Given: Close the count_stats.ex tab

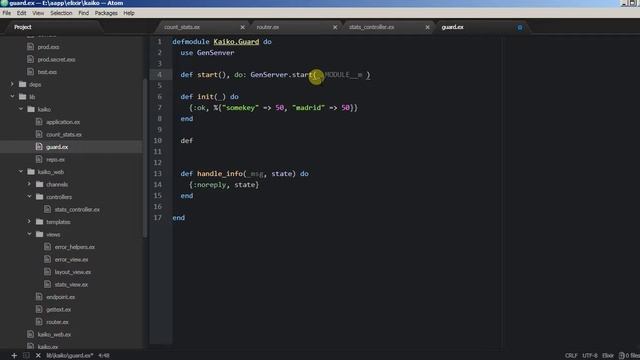Looking at the screenshot, I should tap(242, 27).
